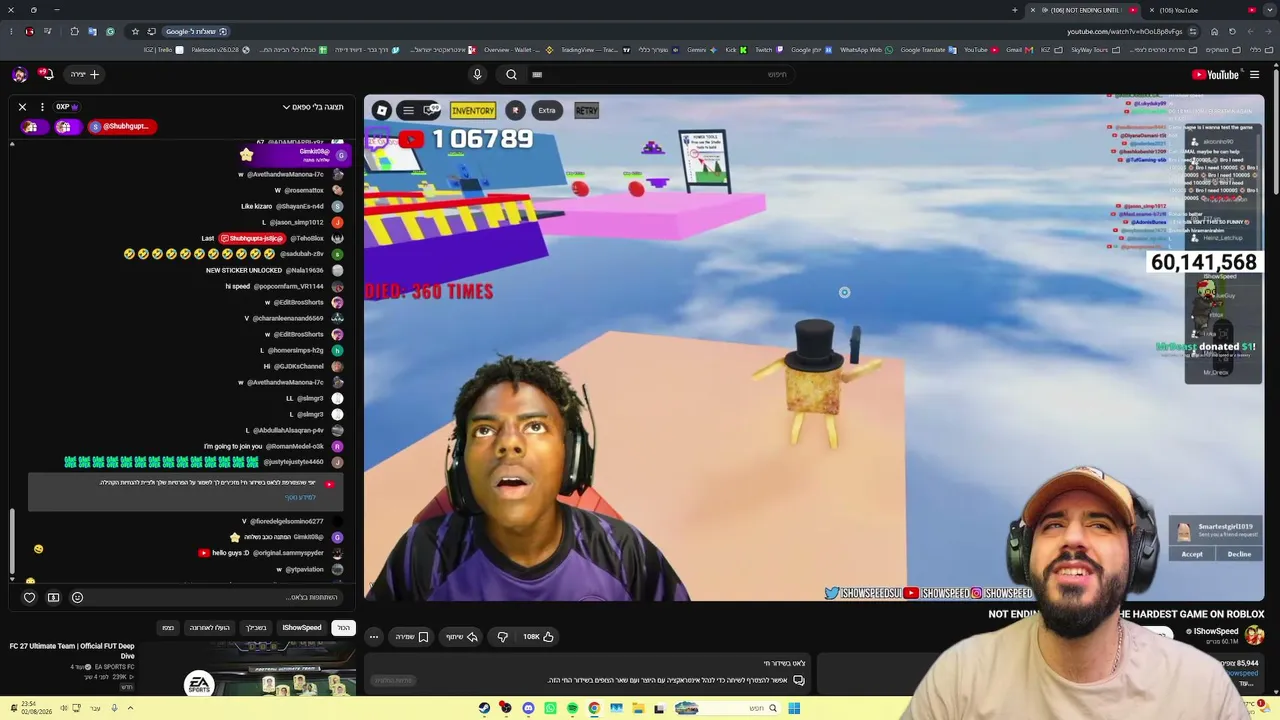Click username @original.sammyspyder in chat

coord(287,553)
